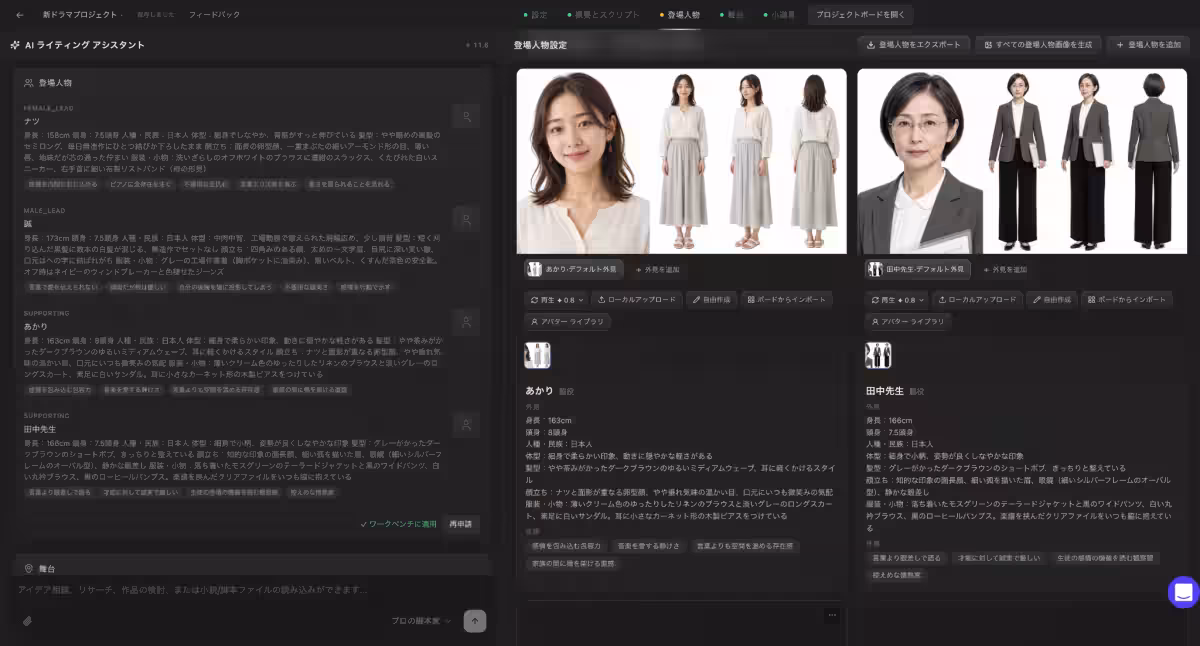Image resolution: width=1200 pixels, height=646 pixels.
Task: Select あかり・デフォルト外見 appearance chip
Action: (574, 269)
